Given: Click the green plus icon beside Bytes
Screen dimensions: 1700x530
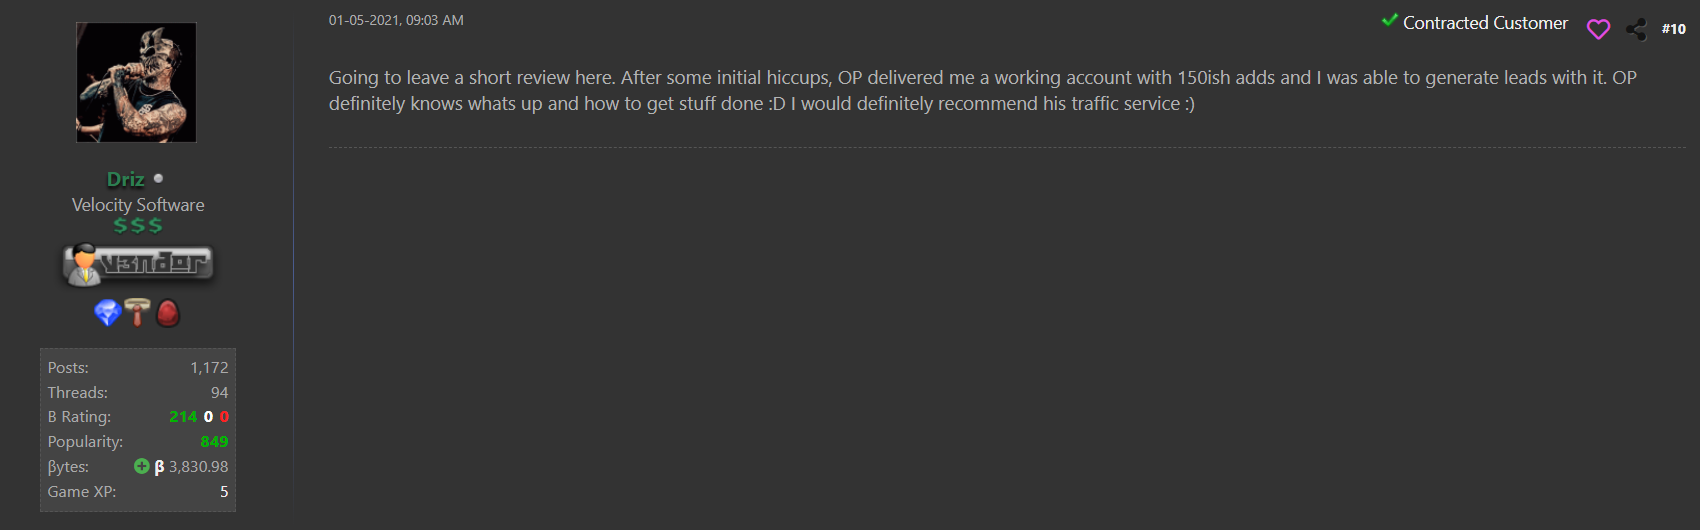Looking at the screenshot, I should 141,466.
